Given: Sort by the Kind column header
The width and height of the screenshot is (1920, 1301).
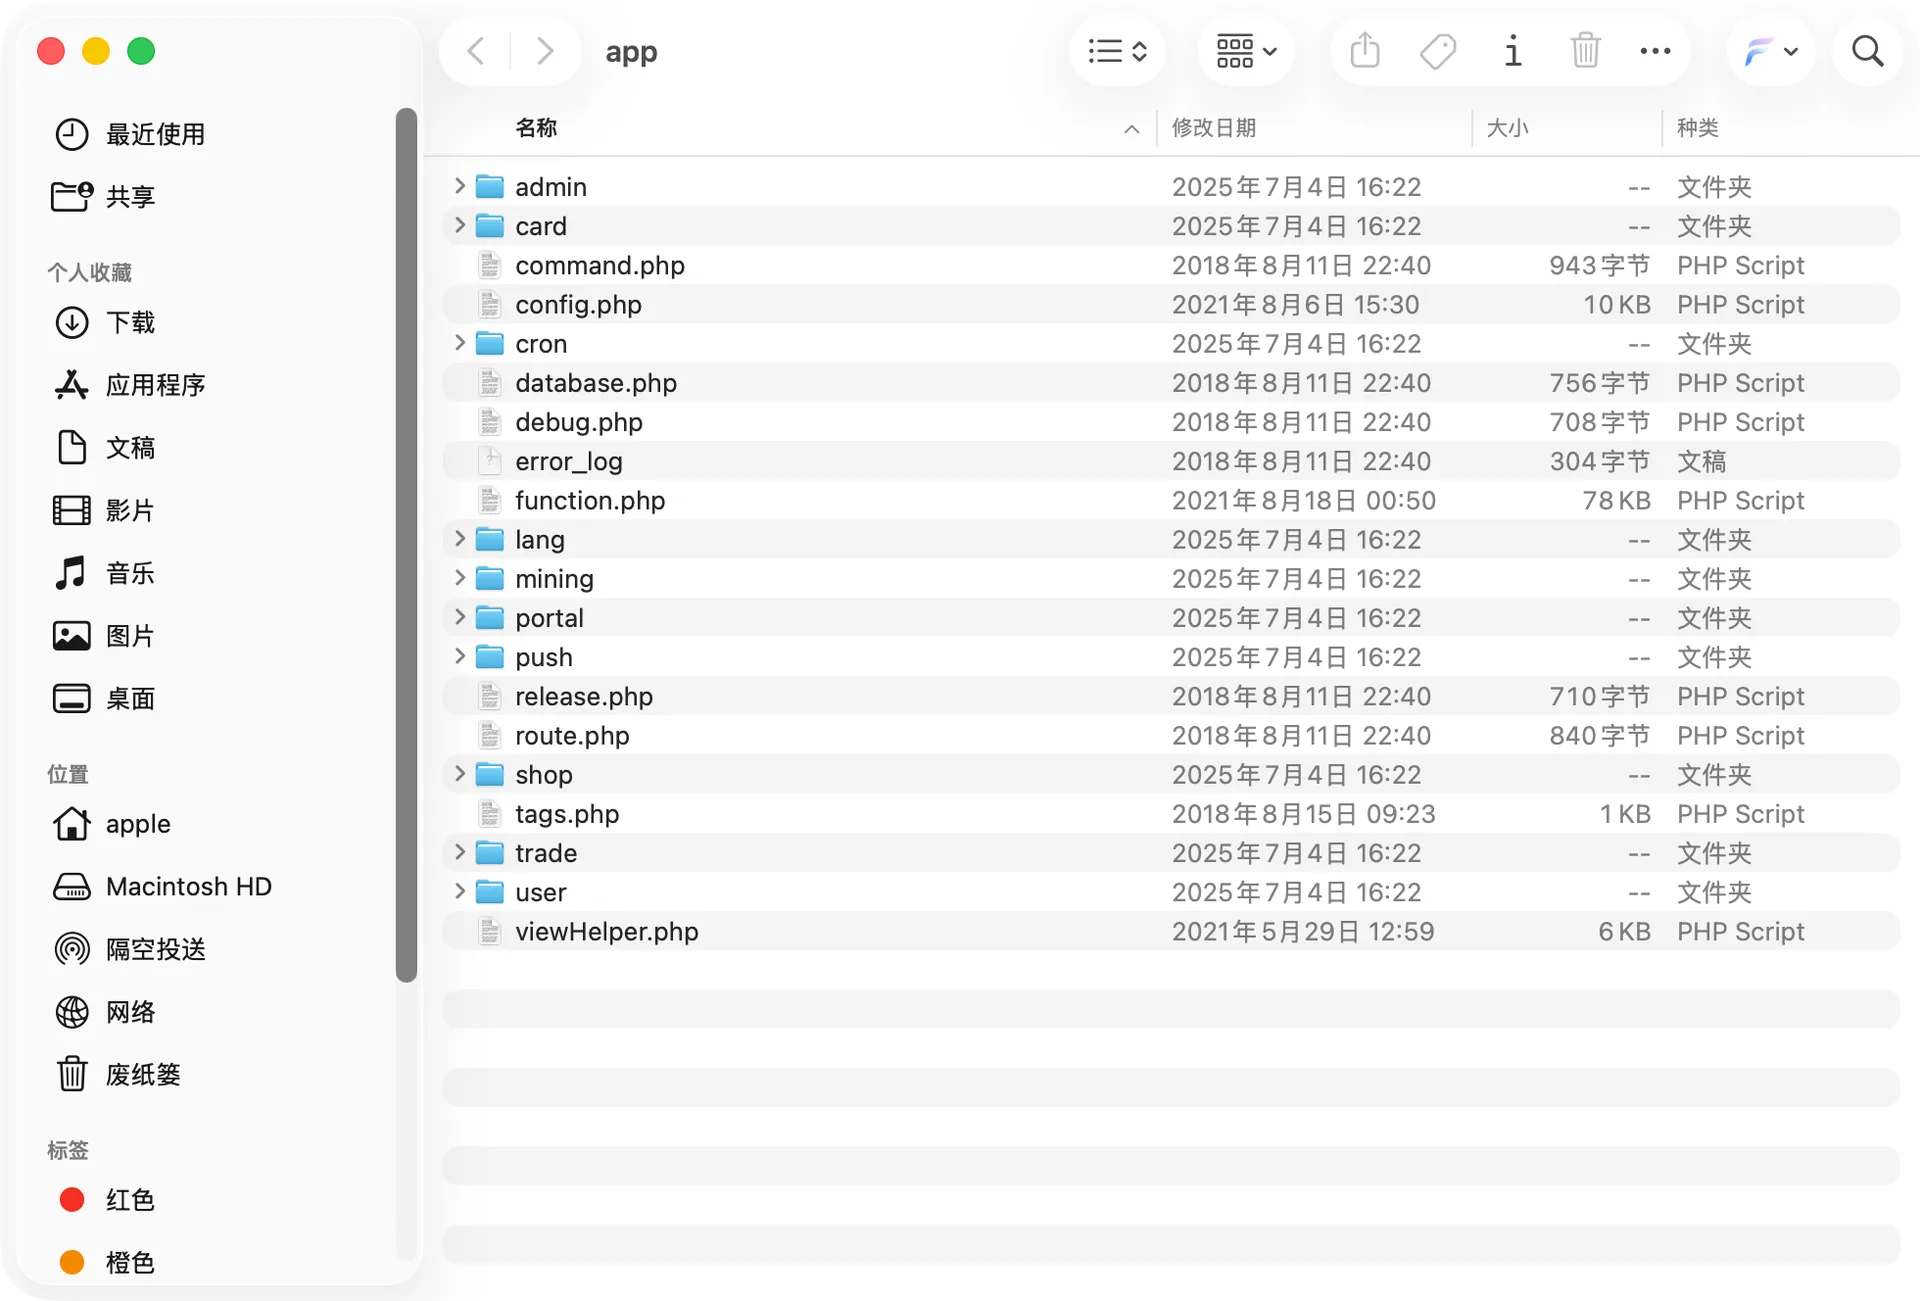Looking at the screenshot, I should [x=1788, y=128].
